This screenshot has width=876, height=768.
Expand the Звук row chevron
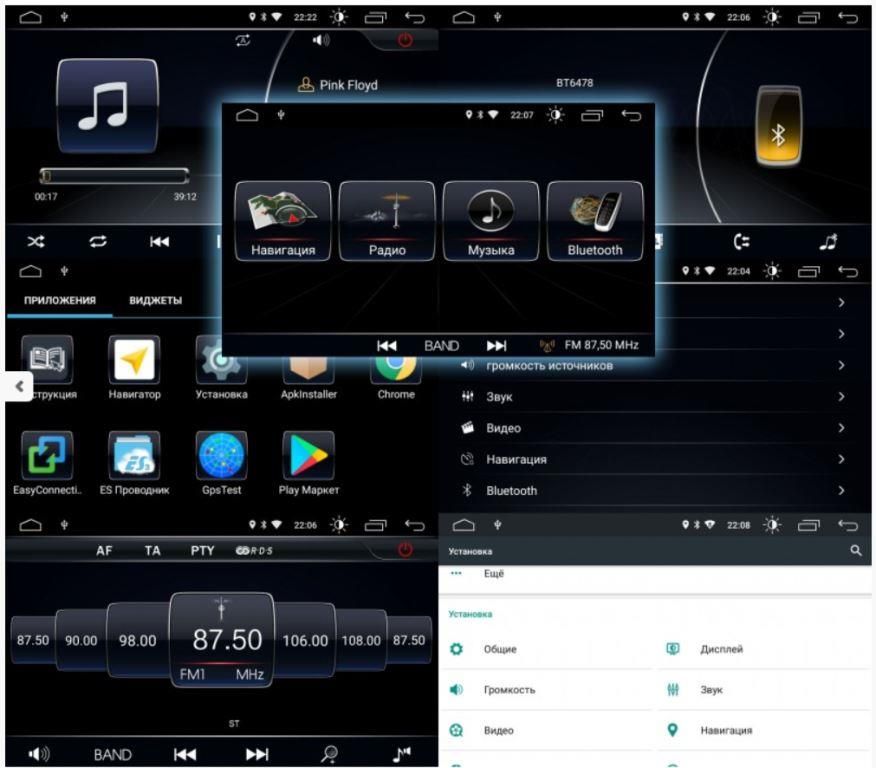[x=841, y=397]
